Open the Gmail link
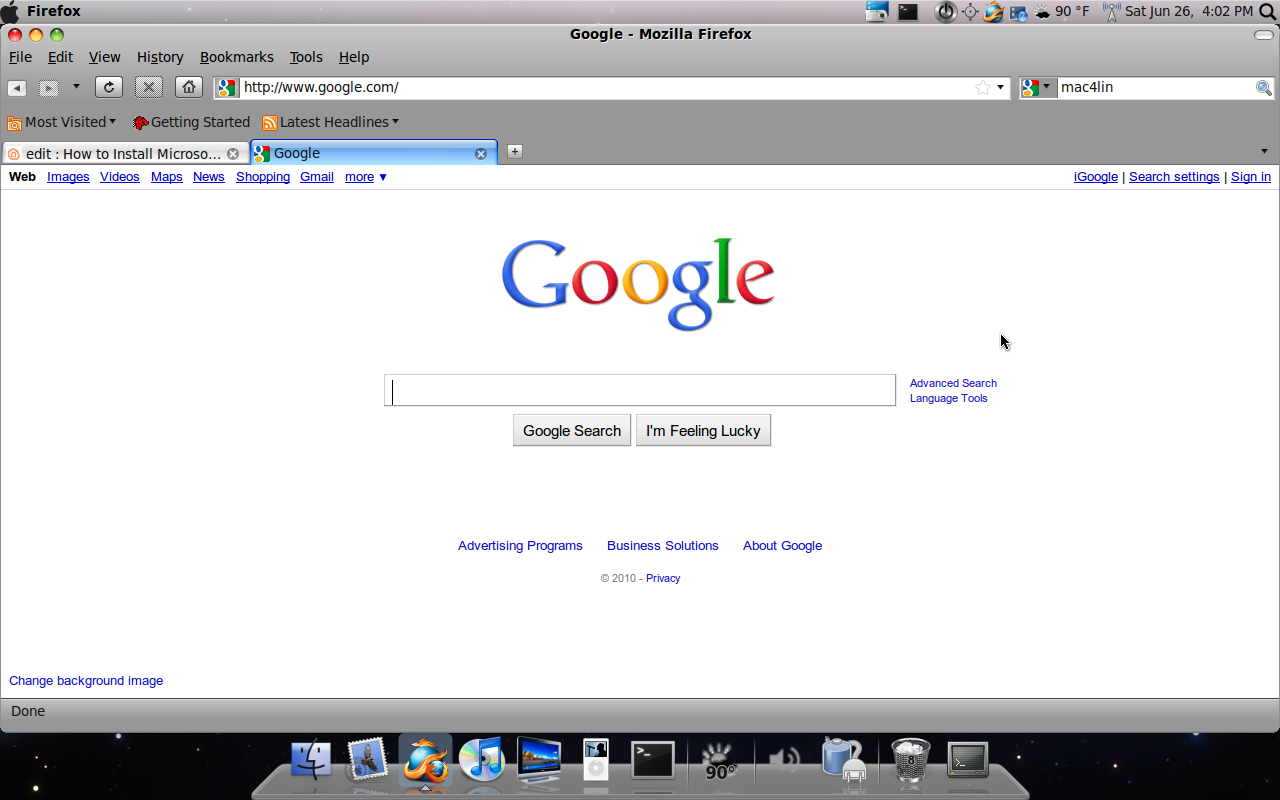 (317, 177)
